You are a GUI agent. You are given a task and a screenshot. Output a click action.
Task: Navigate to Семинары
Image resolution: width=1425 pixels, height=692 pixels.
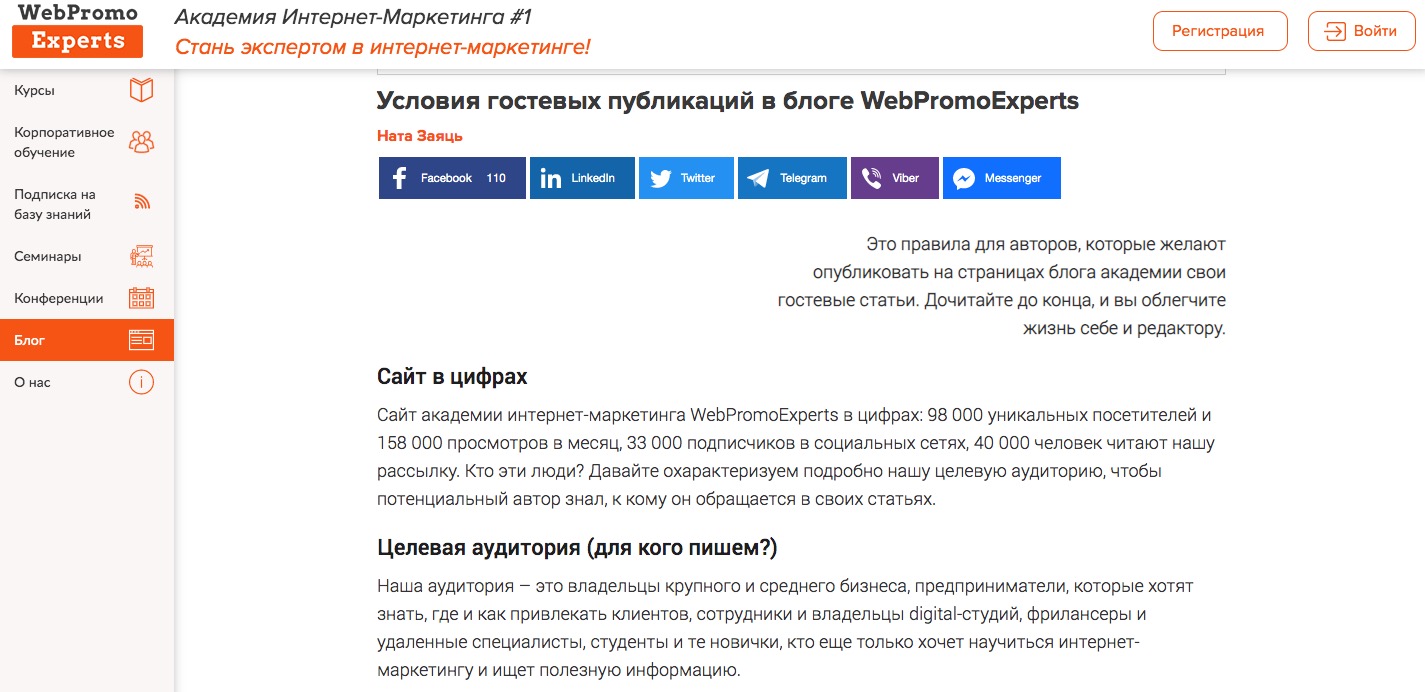[x=87, y=256]
